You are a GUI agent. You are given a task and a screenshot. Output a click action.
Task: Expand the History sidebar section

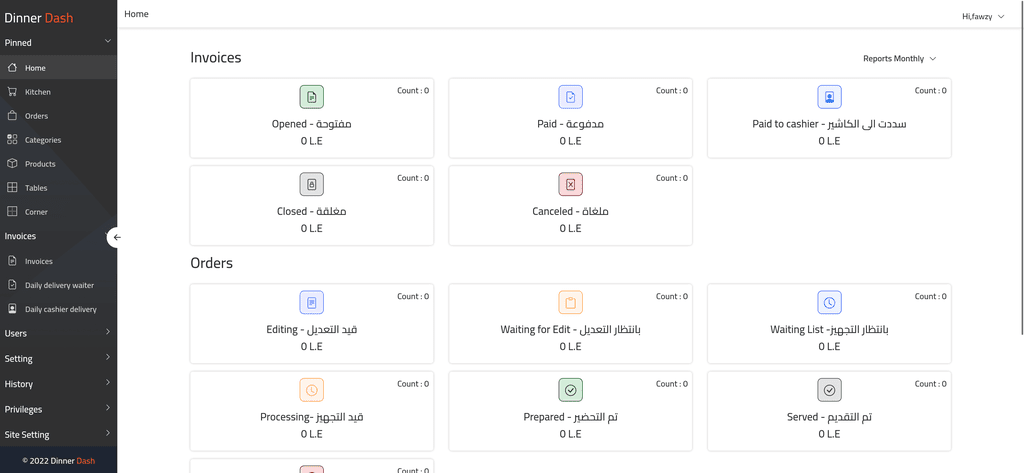pyautogui.click(x=108, y=383)
